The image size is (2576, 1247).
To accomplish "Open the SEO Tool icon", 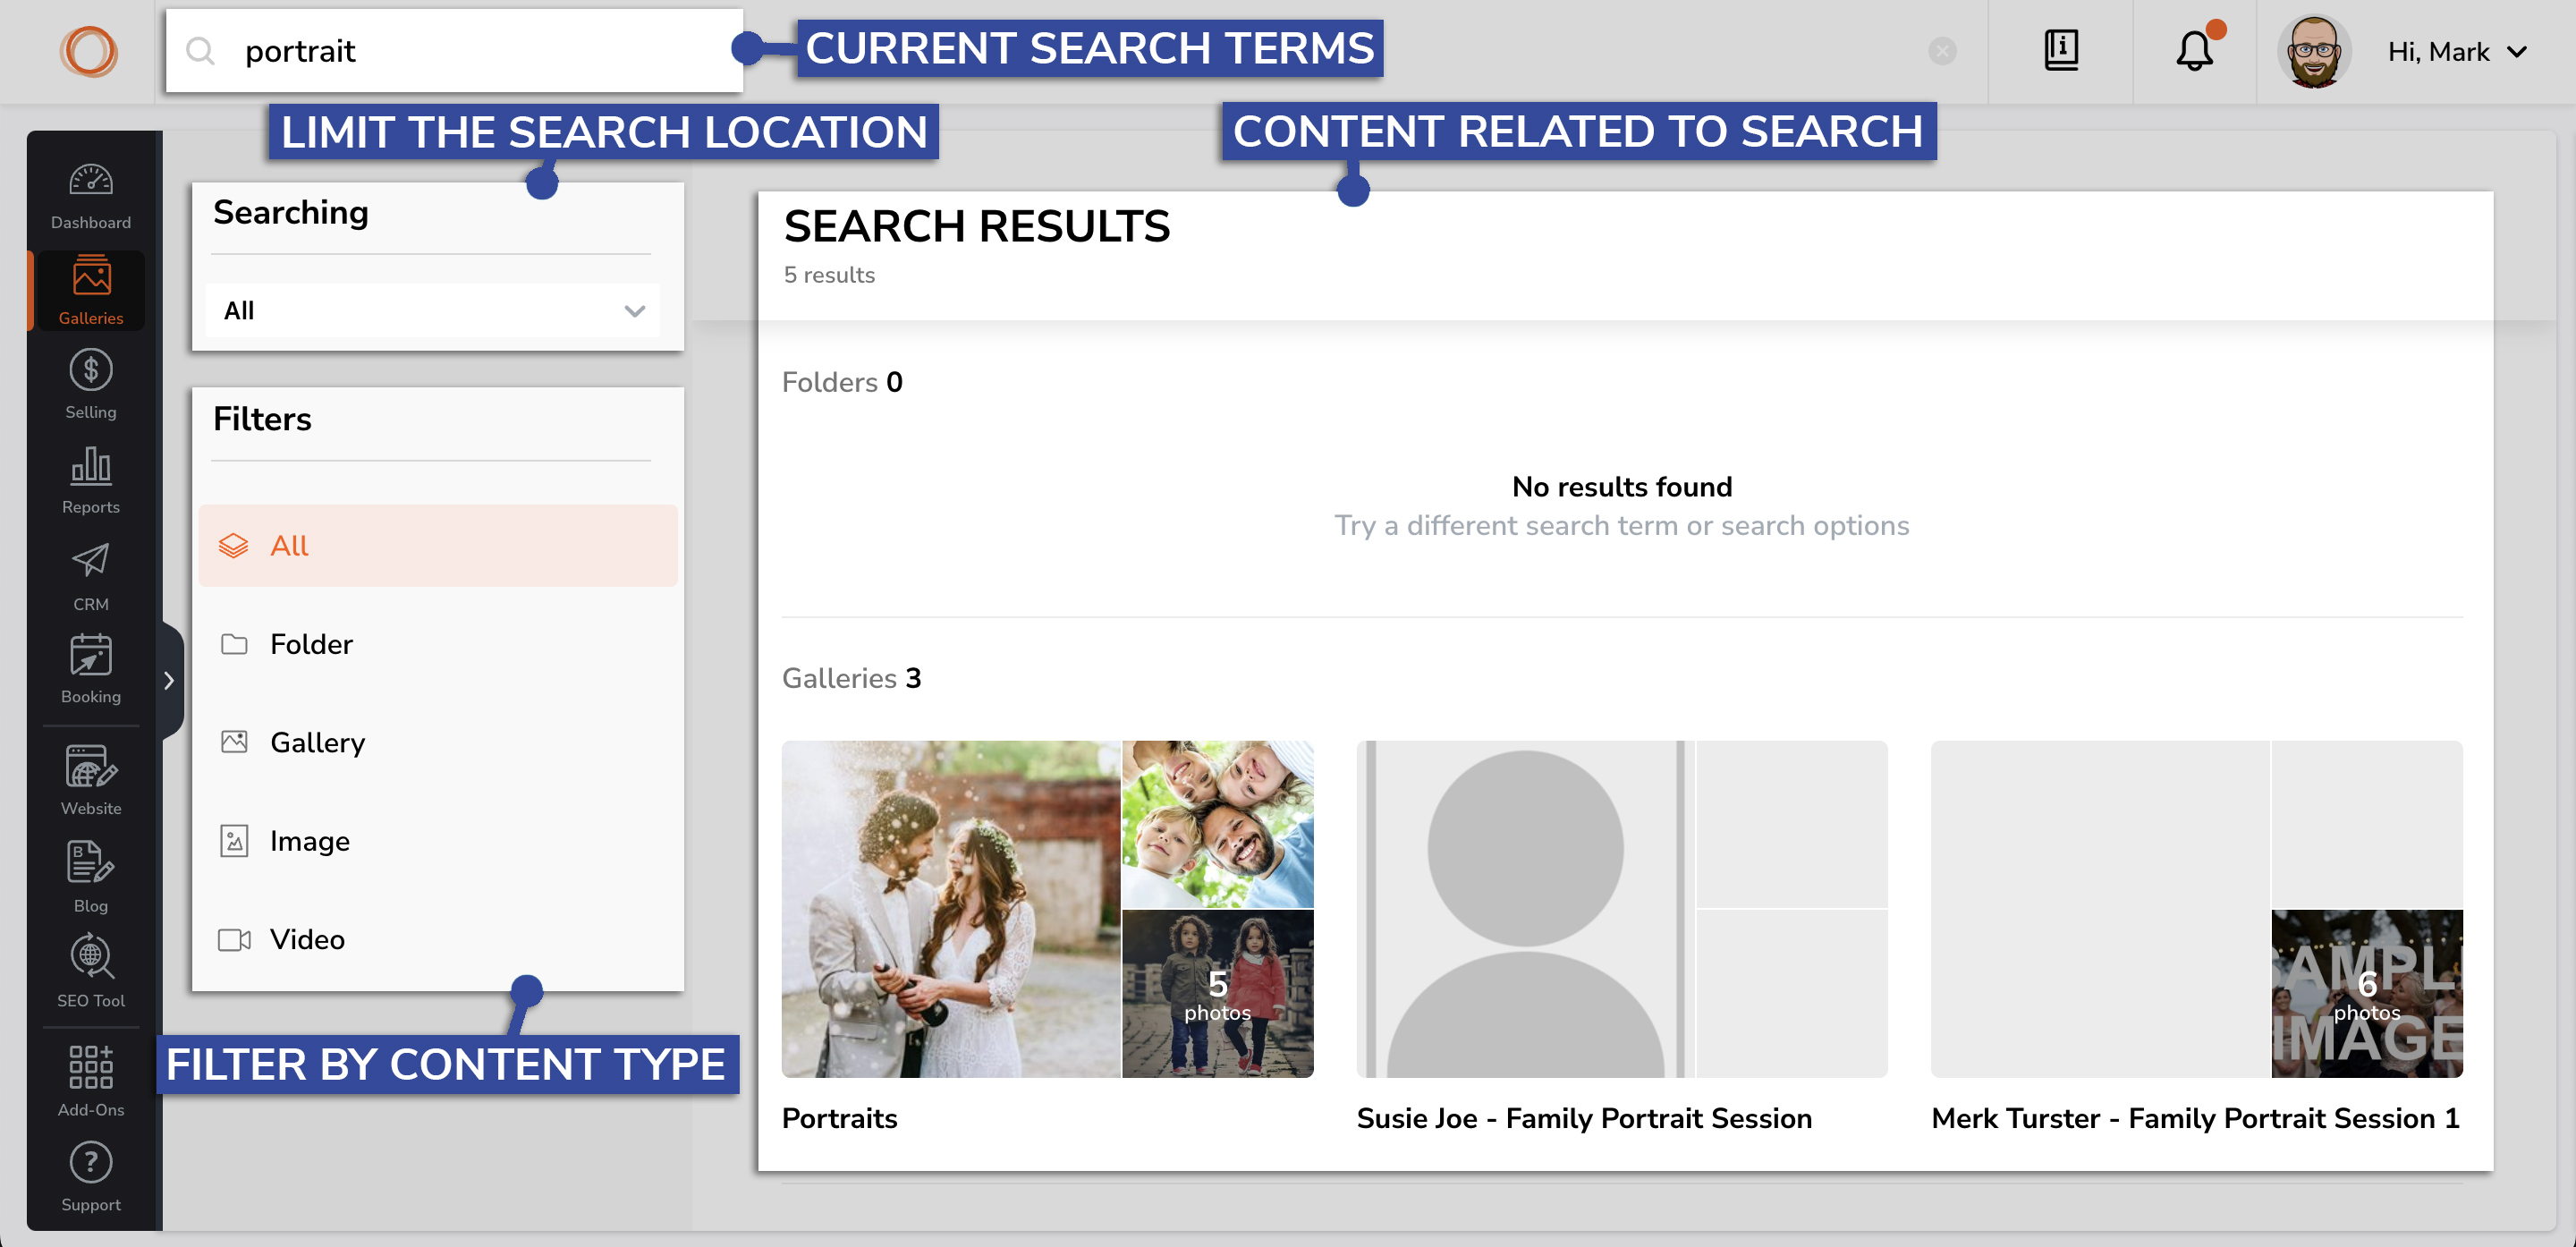I will click(91, 970).
